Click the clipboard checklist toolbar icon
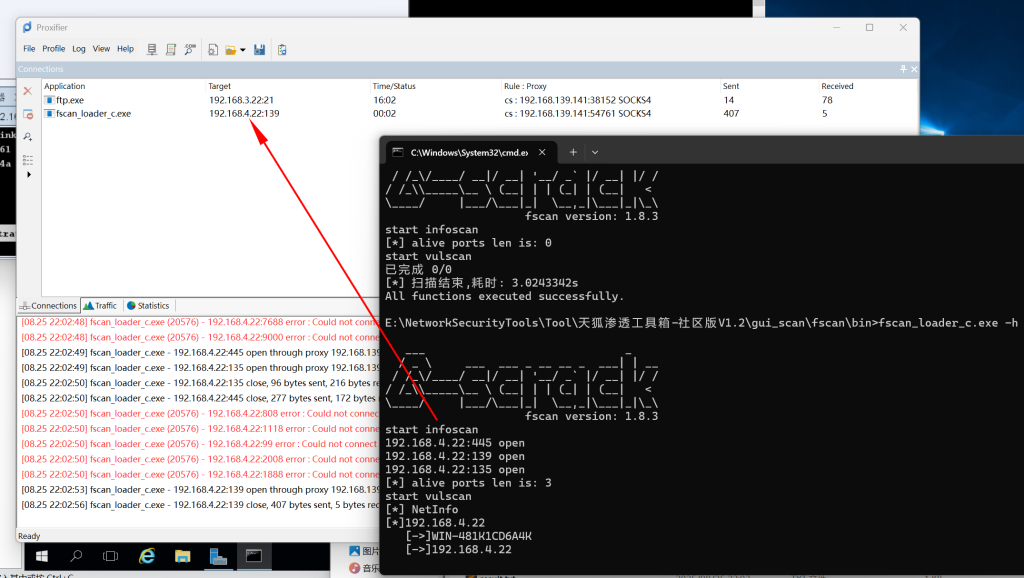The height and width of the screenshot is (578, 1024). [282, 50]
